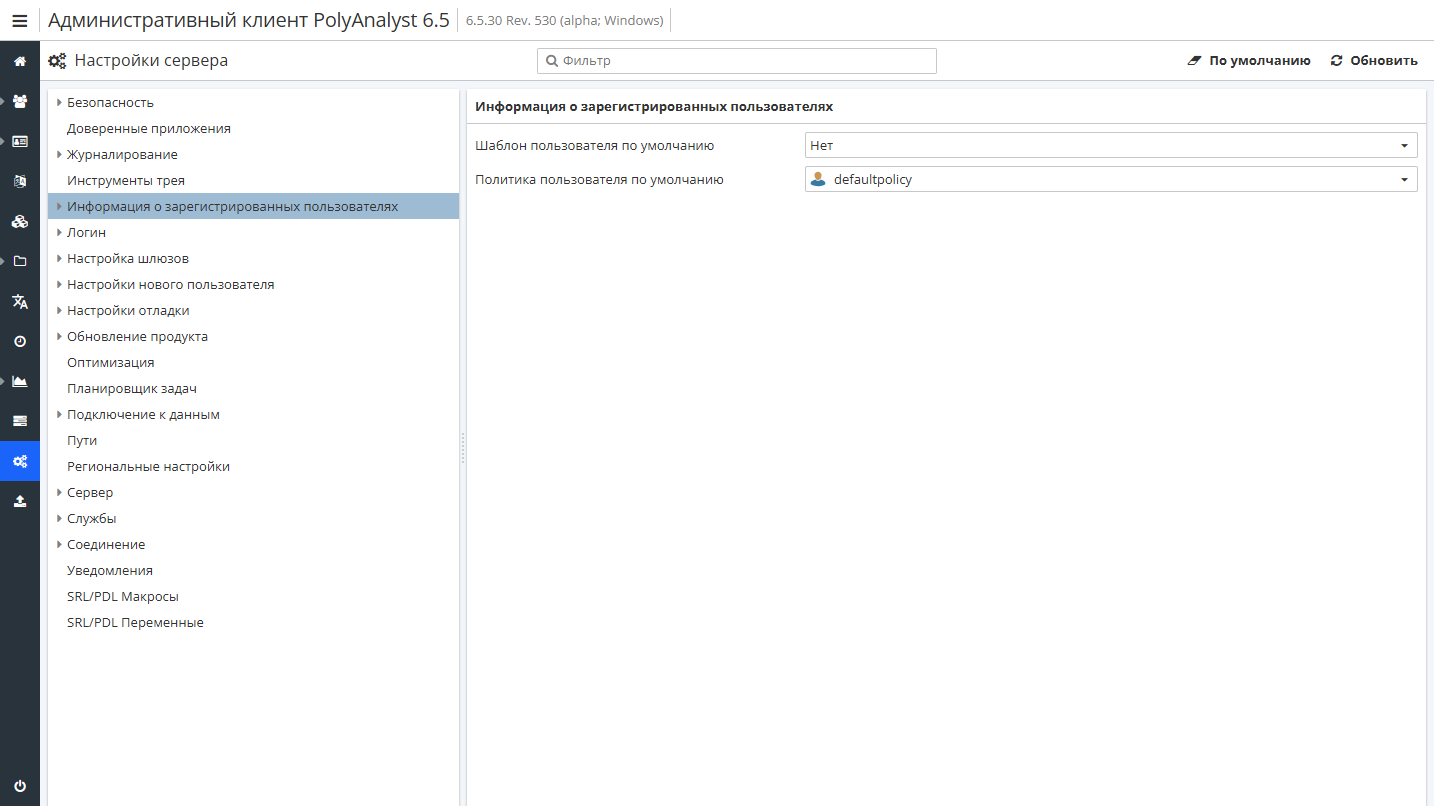Click the gears icon beside Настройки сервера title

coord(58,61)
